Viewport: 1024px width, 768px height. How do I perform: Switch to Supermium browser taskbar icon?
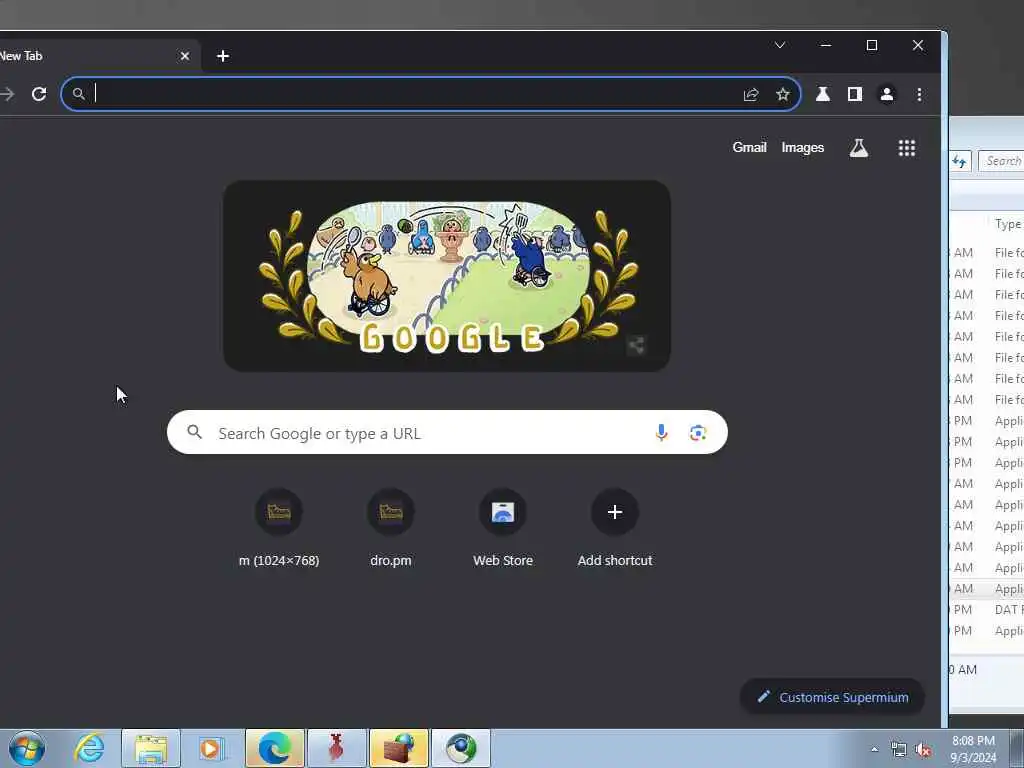tap(460, 748)
